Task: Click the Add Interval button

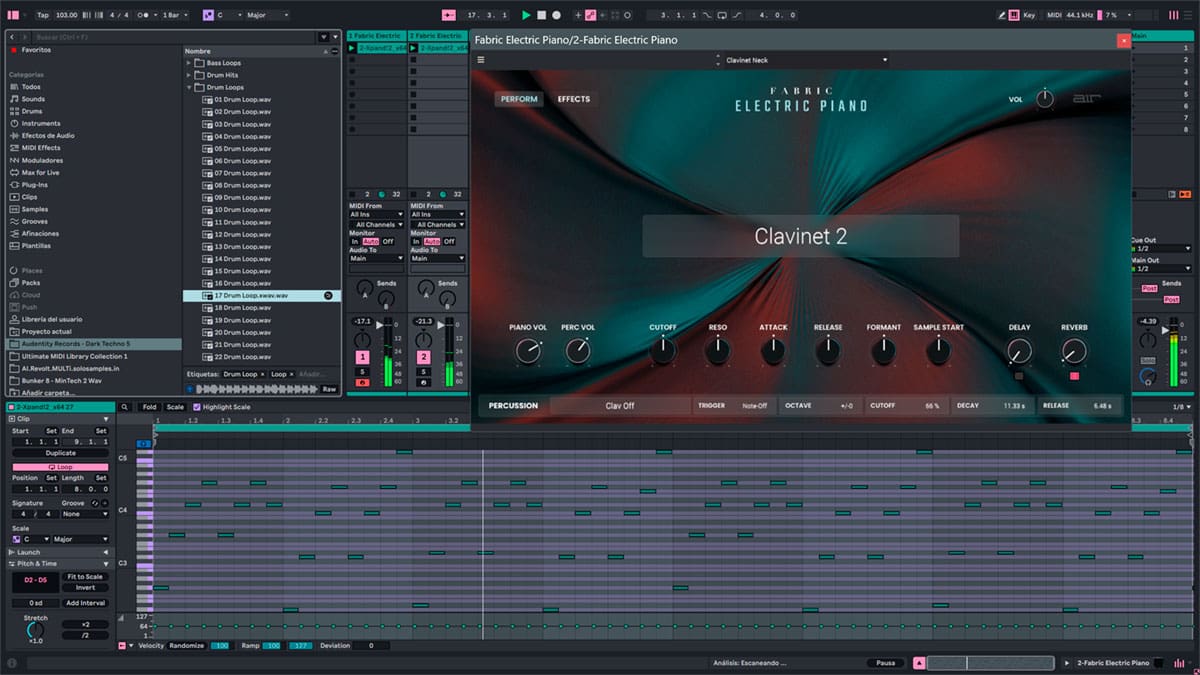Action: coord(85,603)
